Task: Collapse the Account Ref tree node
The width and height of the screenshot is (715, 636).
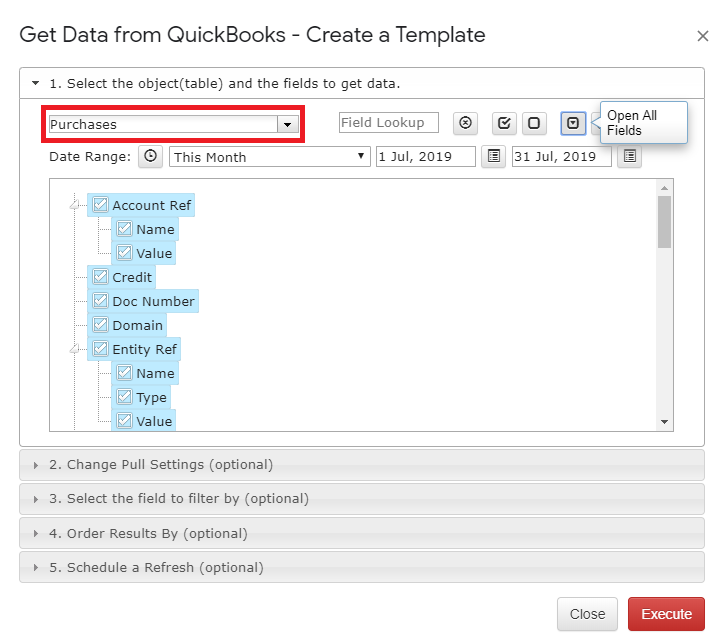Action: pyautogui.click(x=74, y=205)
